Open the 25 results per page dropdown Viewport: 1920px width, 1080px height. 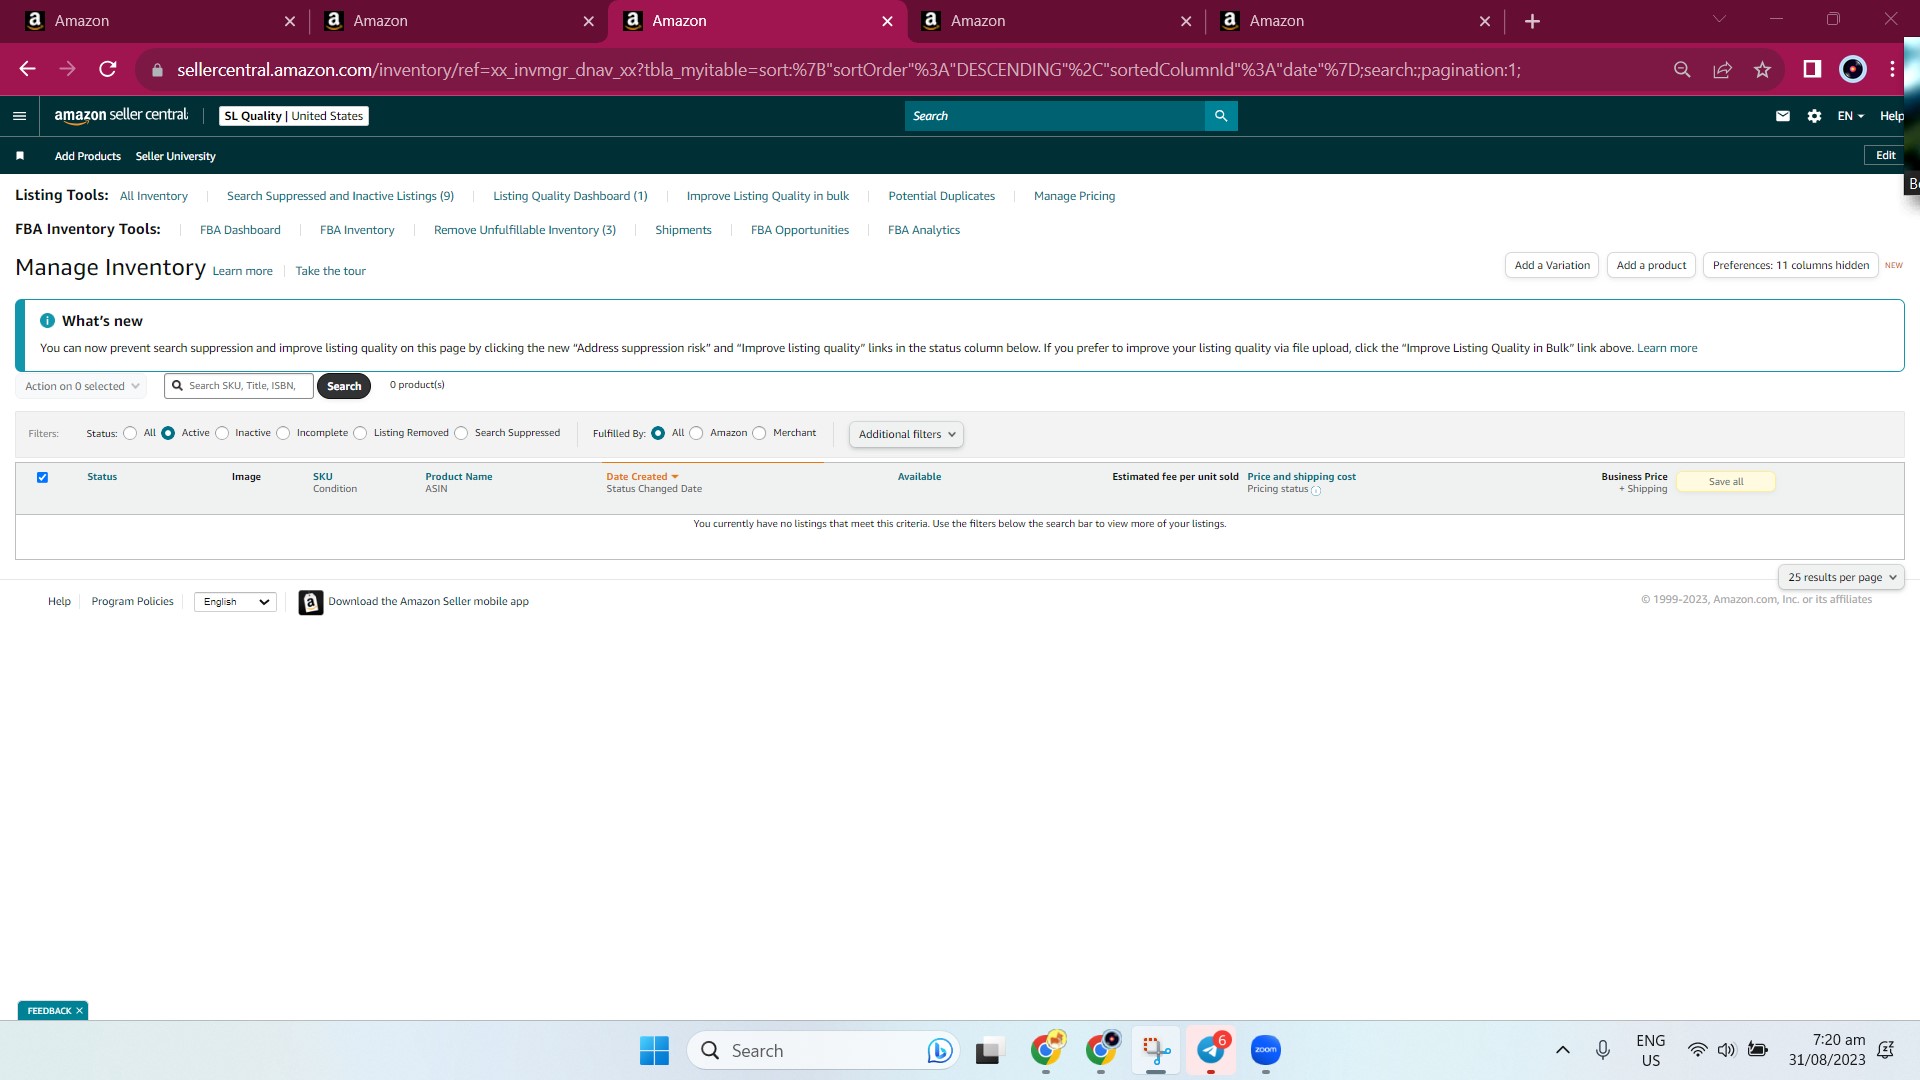coord(1841,578)
